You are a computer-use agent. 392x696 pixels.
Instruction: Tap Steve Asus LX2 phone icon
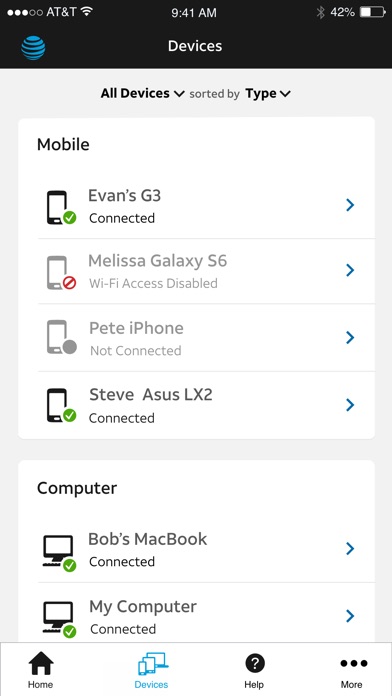coord(61,405)
